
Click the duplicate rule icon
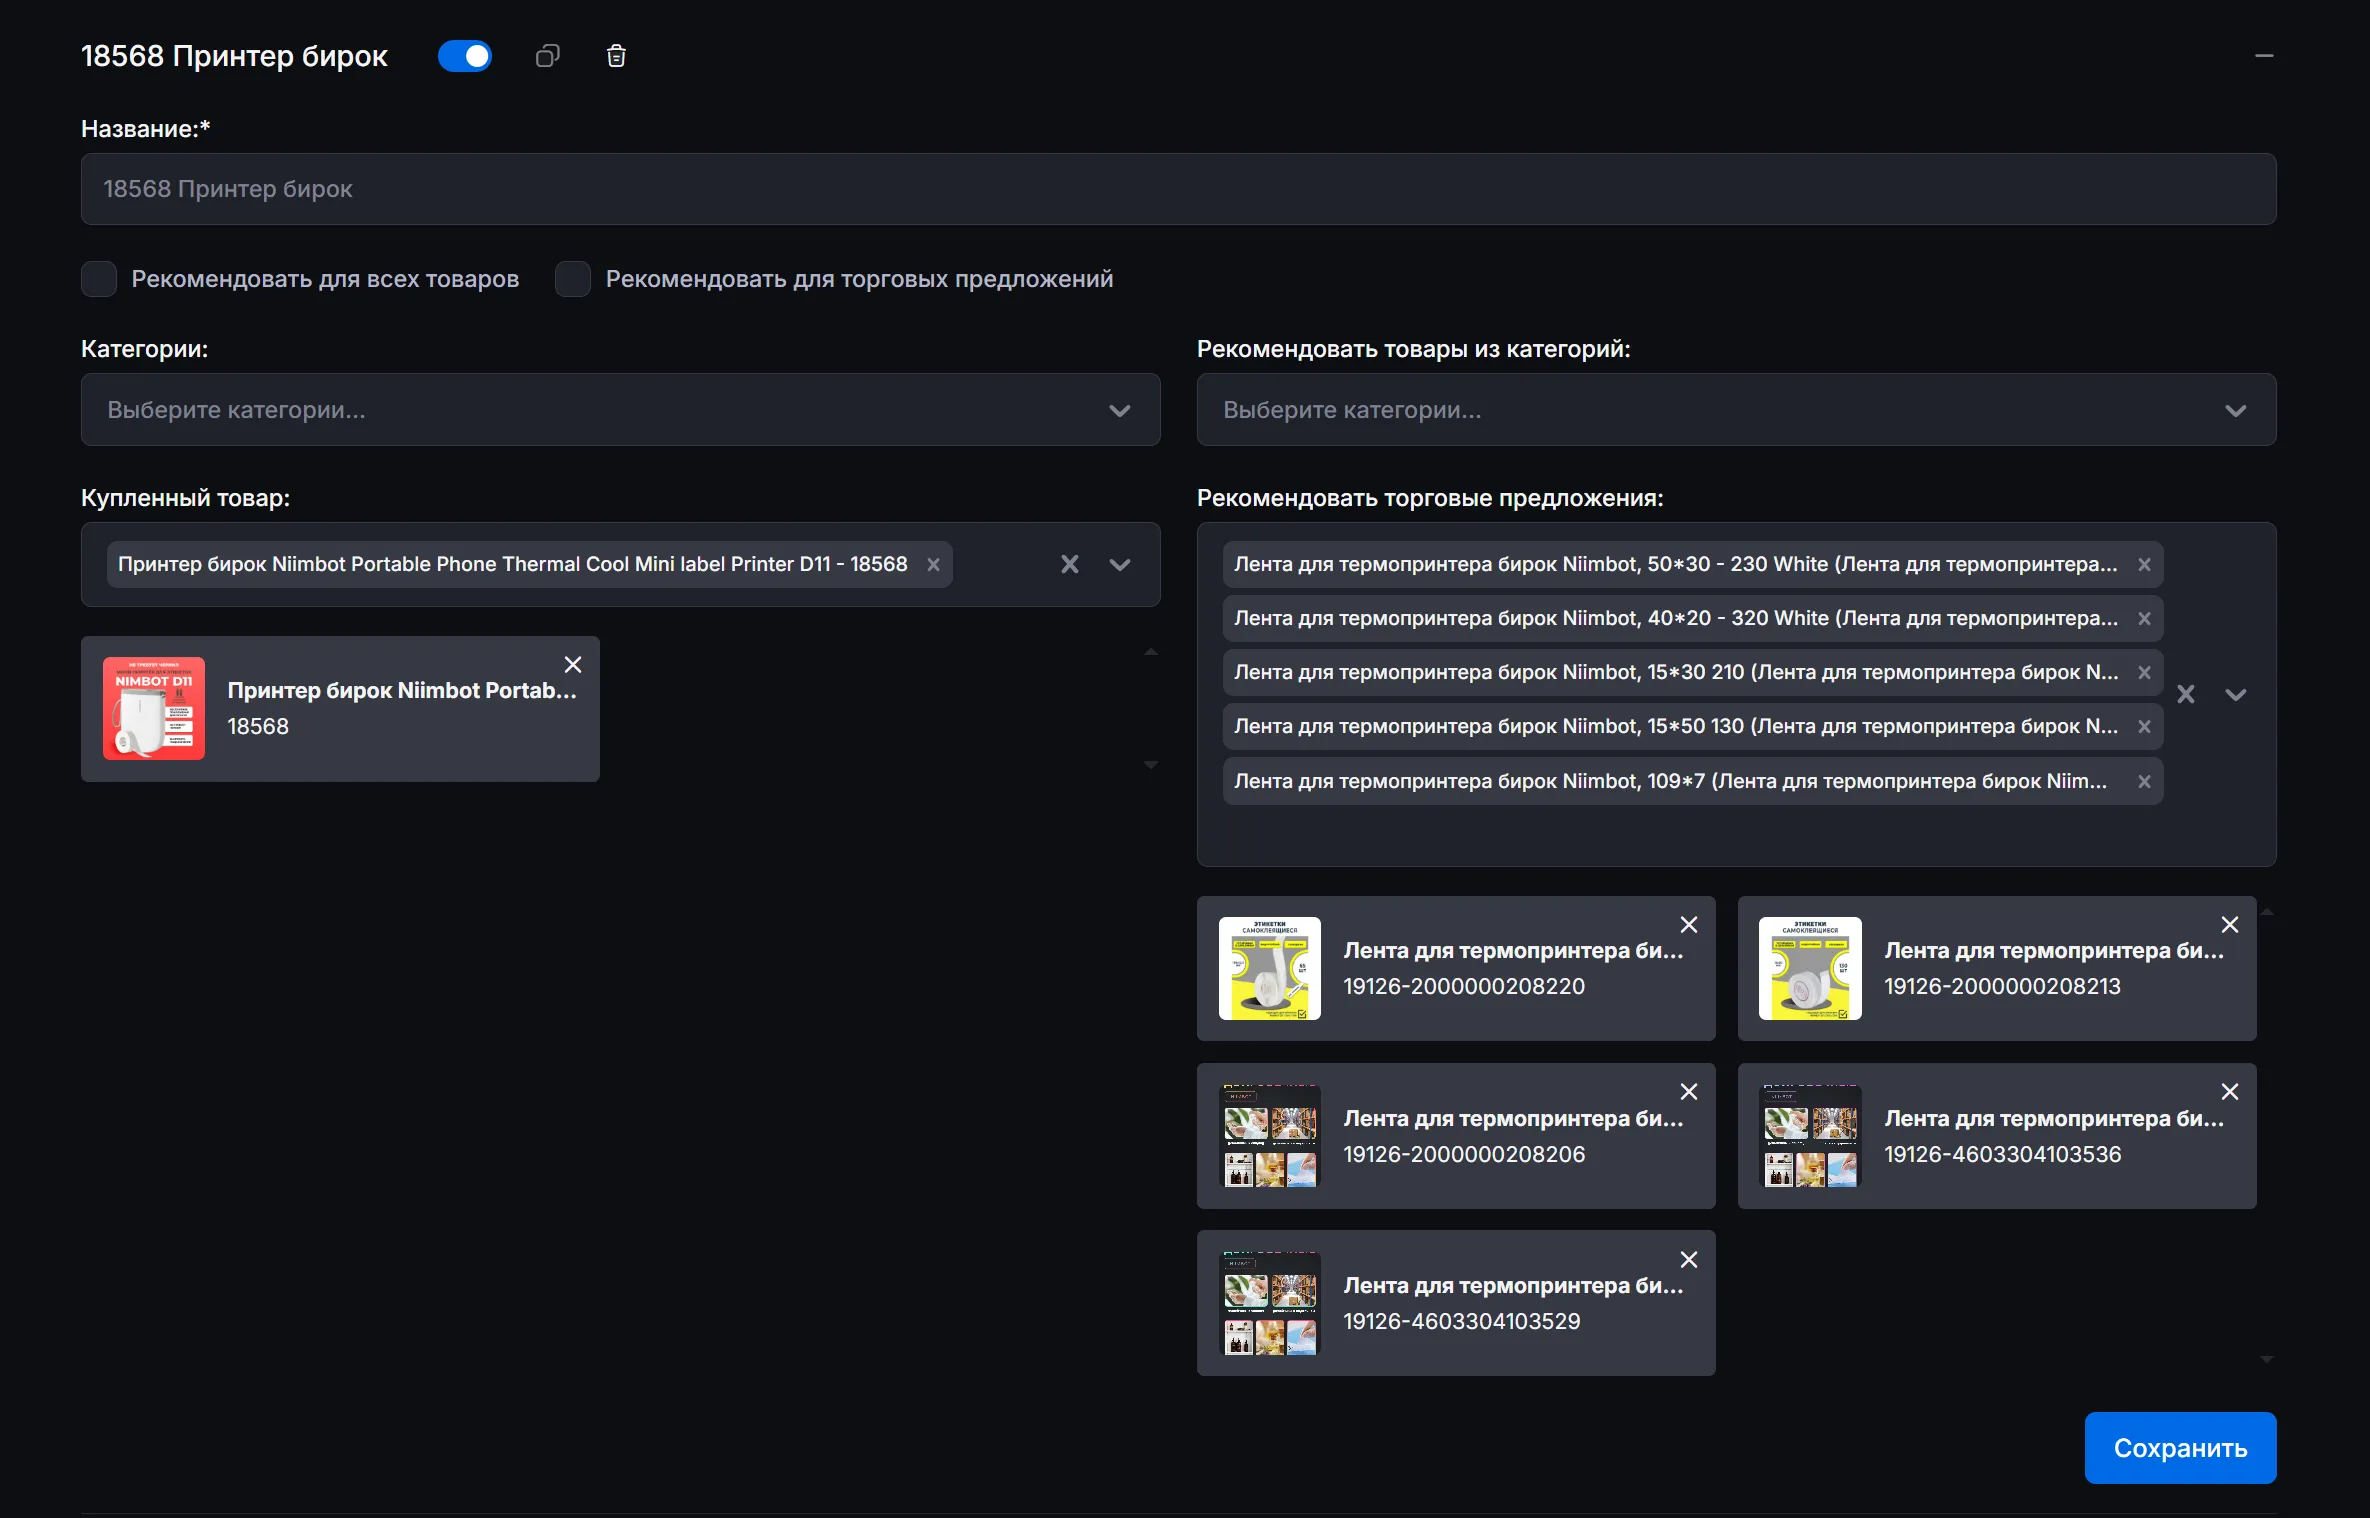tap(547, 56)
